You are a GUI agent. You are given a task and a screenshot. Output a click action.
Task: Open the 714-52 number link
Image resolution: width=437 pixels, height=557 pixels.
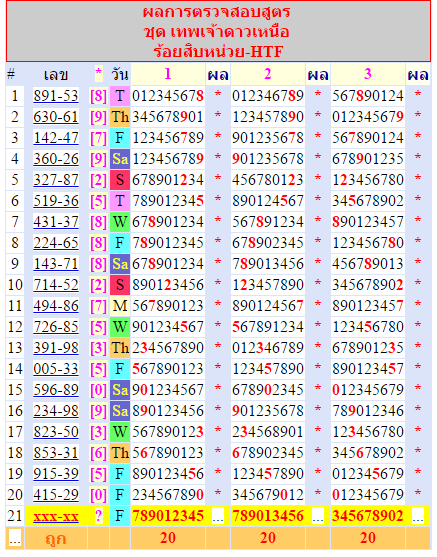tap(56, 285)
